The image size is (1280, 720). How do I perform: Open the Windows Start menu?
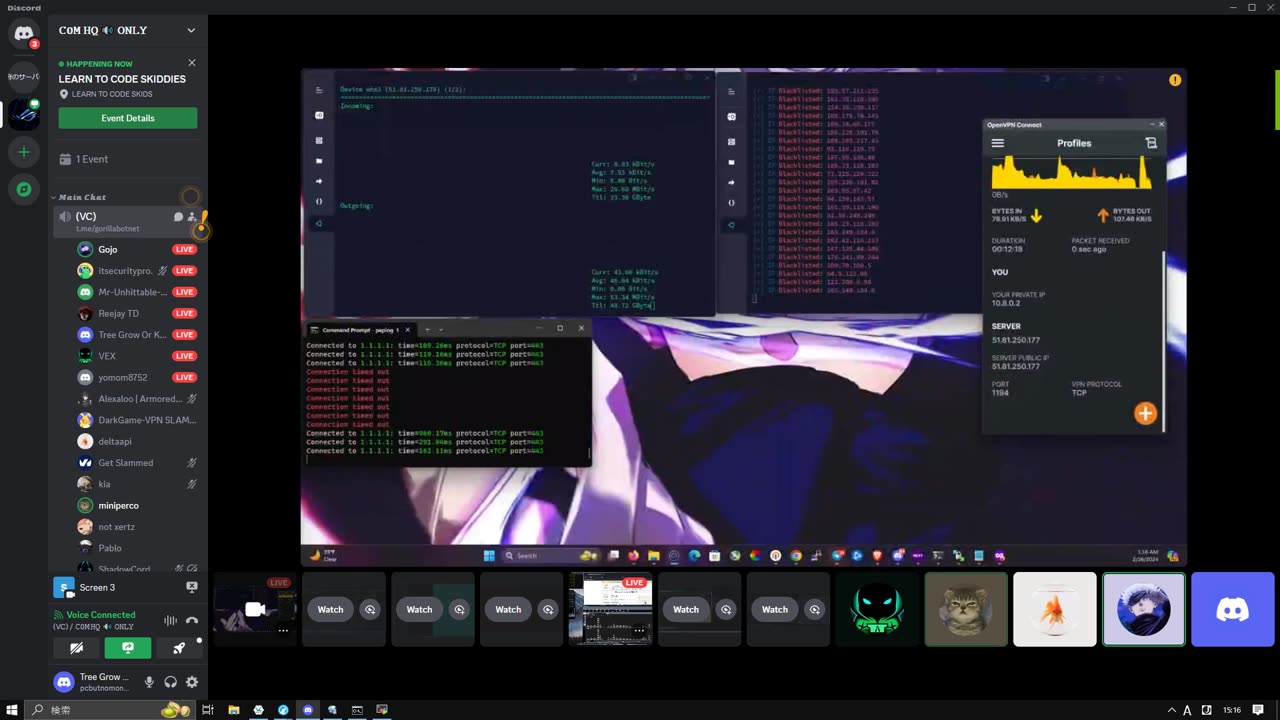pyautogui.click(x=12, y=710)
